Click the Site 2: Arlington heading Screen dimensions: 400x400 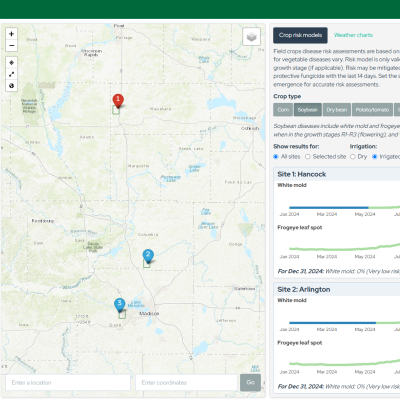(x=304, y=289)
